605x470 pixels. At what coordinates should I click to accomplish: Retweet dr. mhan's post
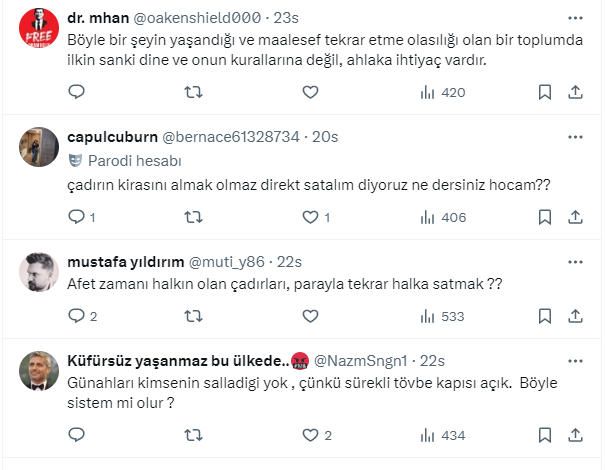coord(194,92)
